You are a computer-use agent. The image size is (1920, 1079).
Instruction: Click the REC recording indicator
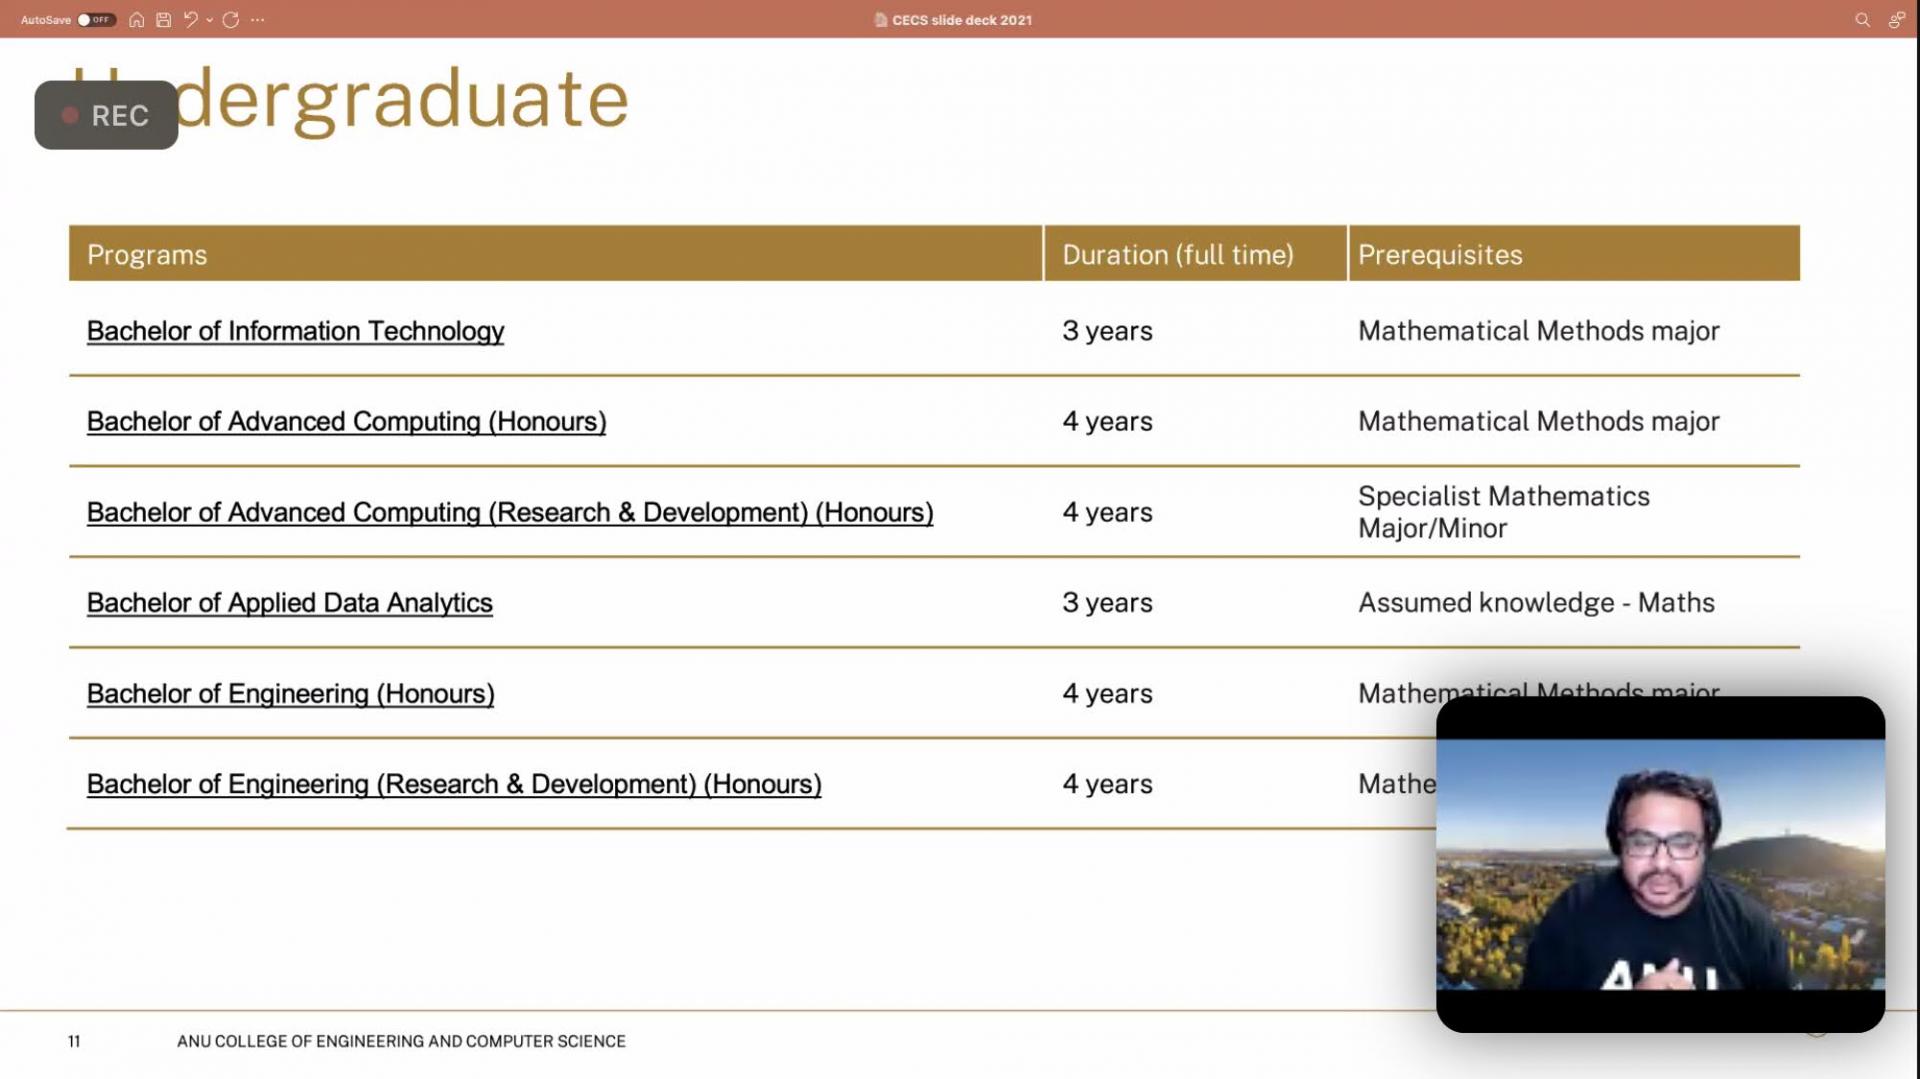tap(106, 115)
